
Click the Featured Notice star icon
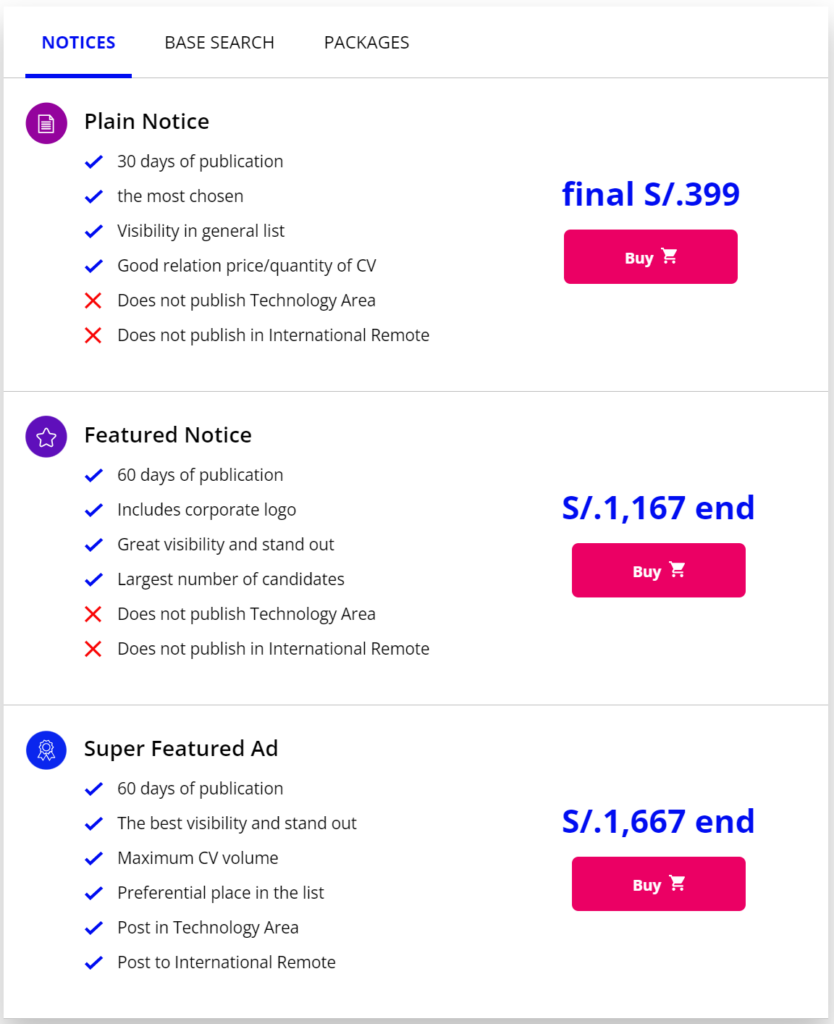(46, 436)
